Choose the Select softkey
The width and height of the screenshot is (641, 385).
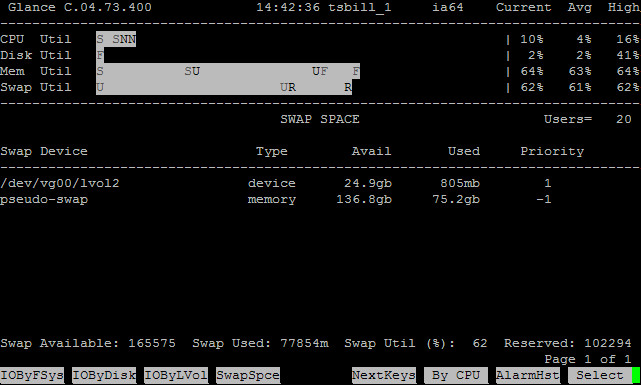[600, 375]
